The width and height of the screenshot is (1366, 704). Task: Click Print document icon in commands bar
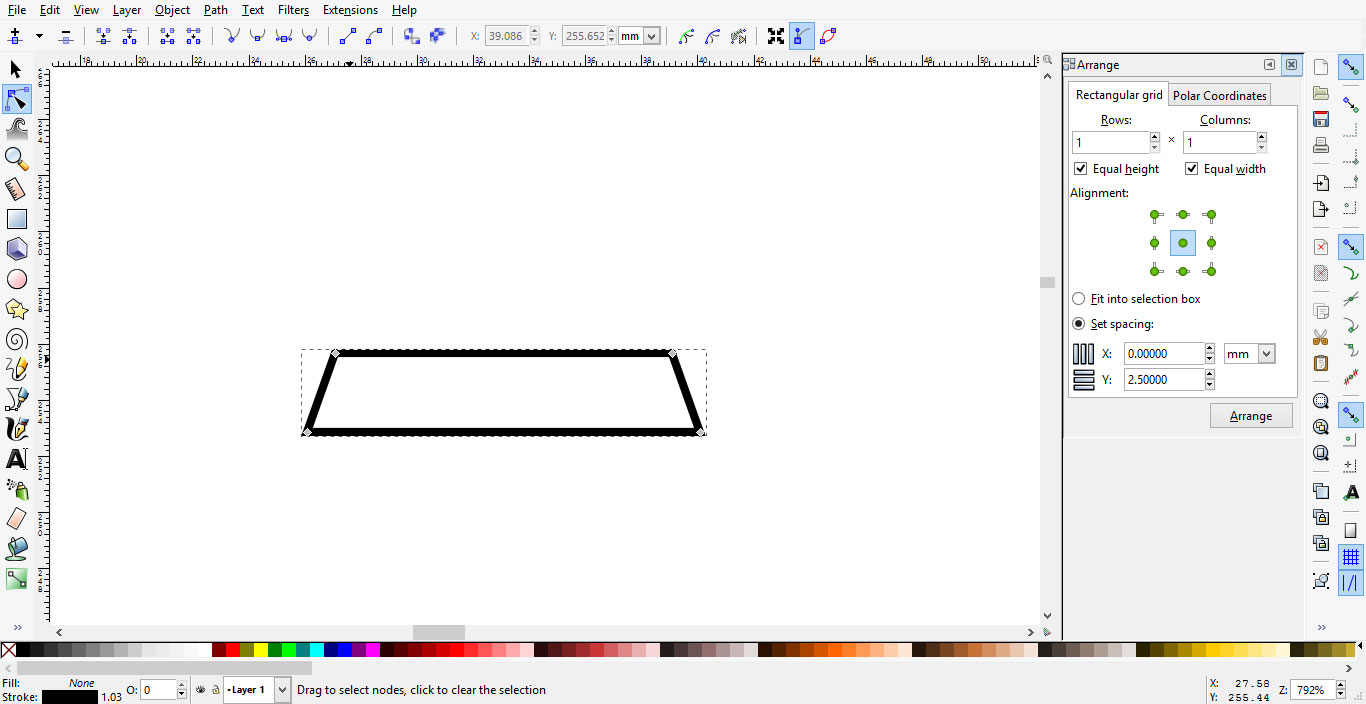click(x=1321, y=145)
